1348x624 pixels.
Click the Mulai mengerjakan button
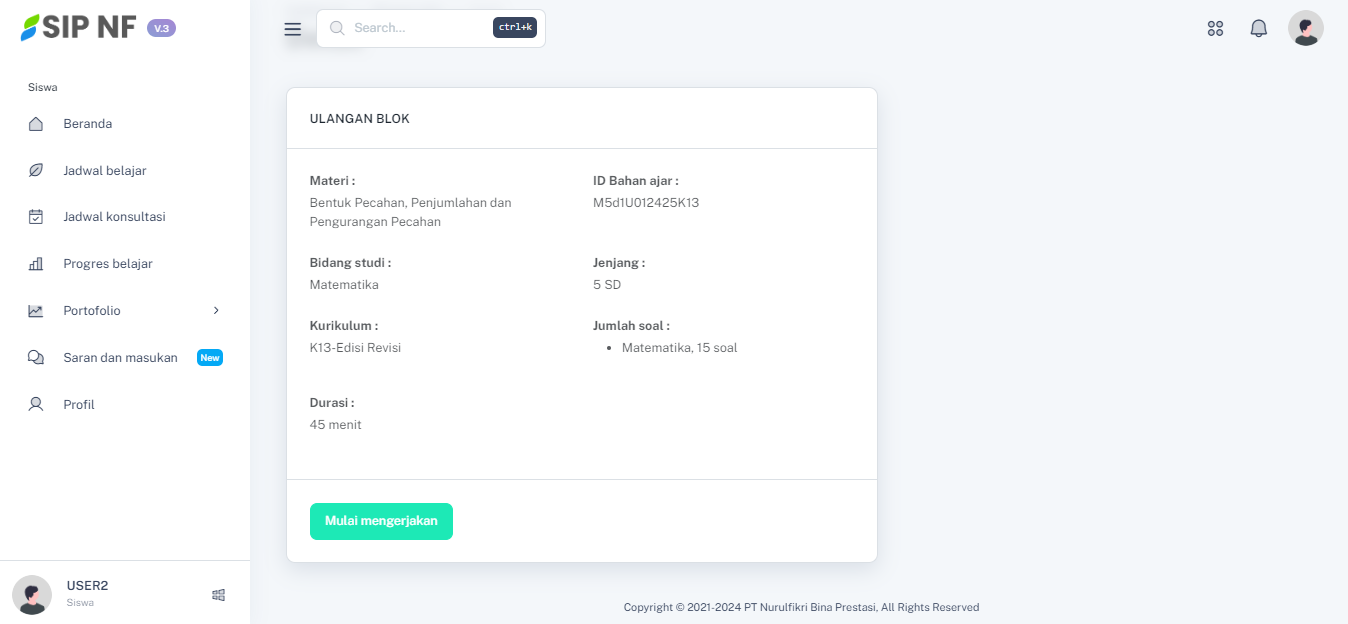381,521
